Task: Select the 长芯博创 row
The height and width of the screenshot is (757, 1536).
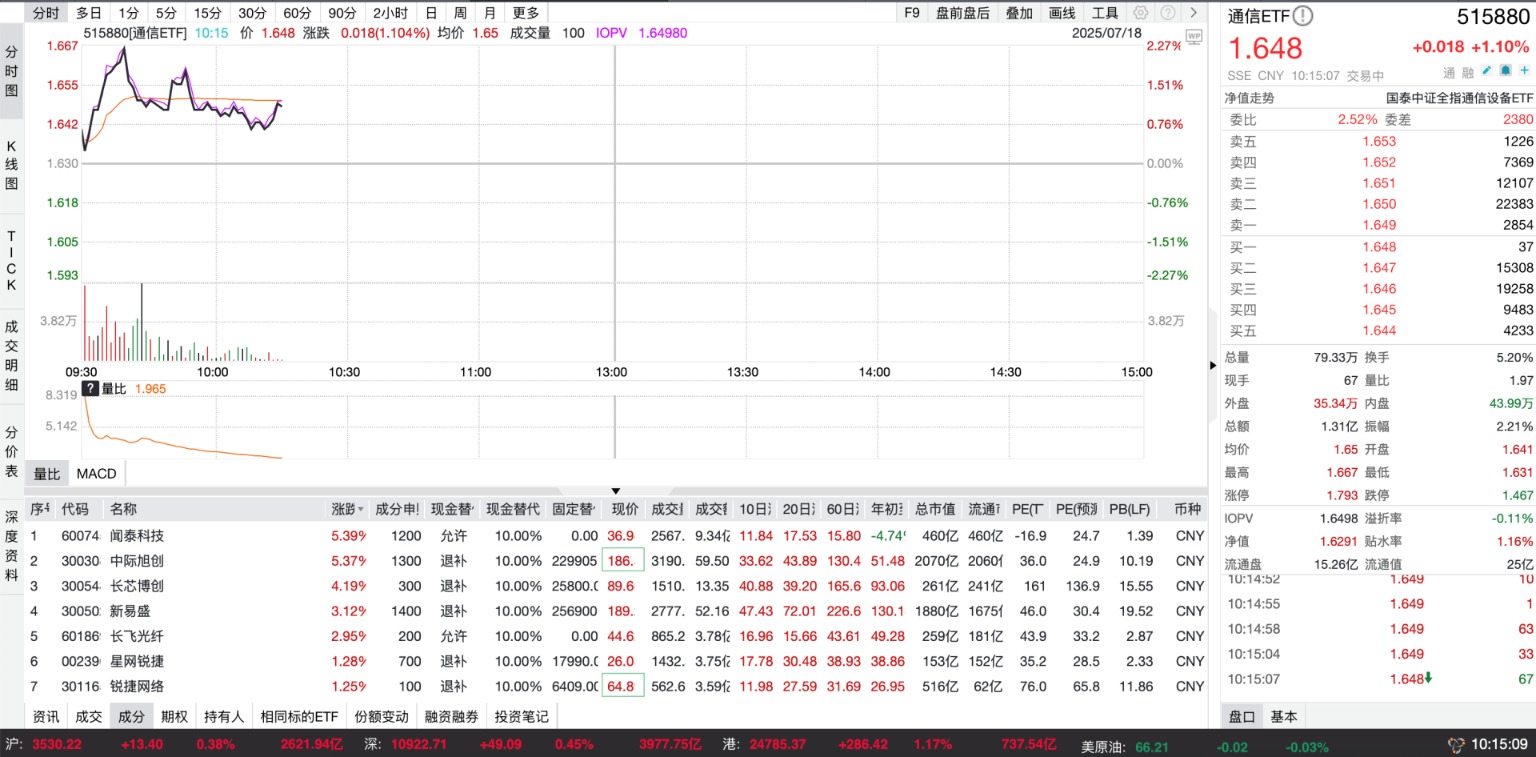Action: click(615, 586)
